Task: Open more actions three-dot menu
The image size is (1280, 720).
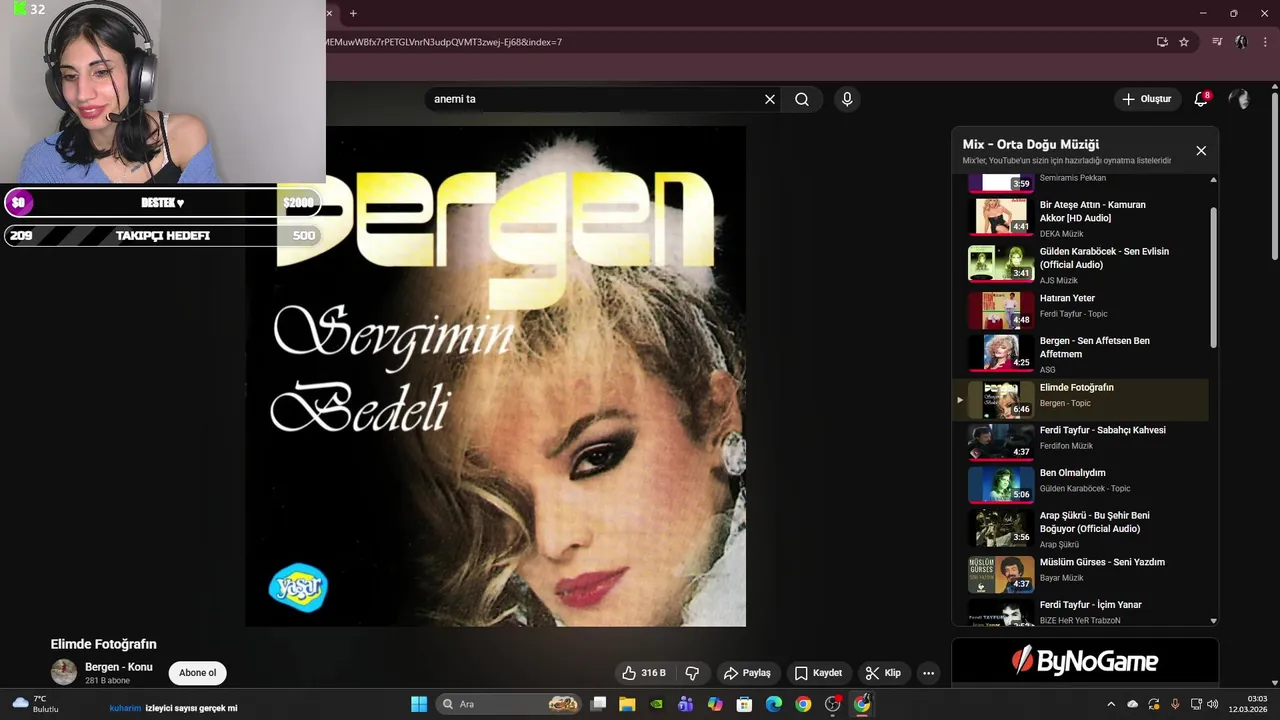Action: [928, 673]
